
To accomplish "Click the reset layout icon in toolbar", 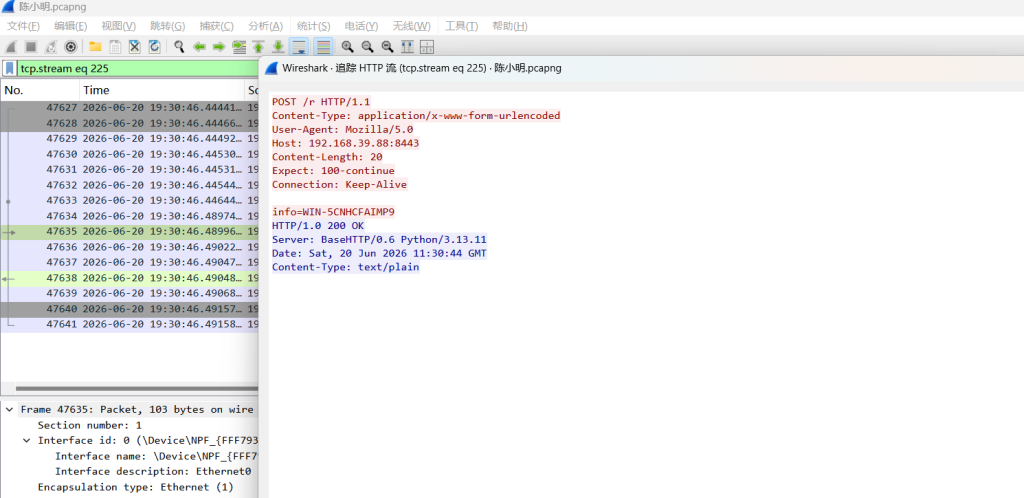I will (427, 47).
